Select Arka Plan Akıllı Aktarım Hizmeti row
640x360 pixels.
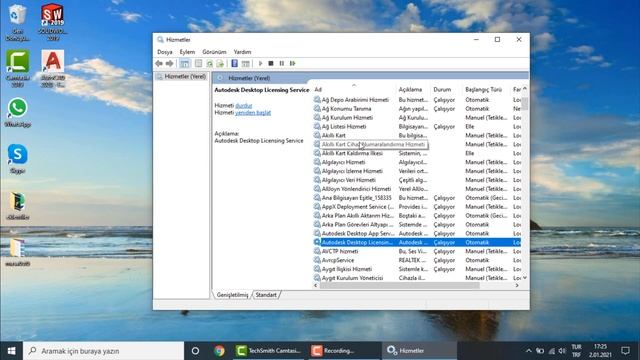tap(416, 216)
